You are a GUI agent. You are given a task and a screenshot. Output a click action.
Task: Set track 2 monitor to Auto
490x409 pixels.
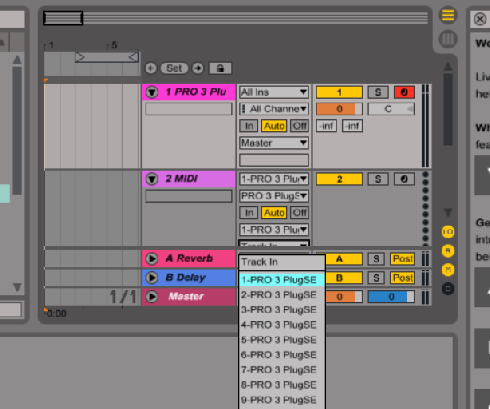coord(274,213)
